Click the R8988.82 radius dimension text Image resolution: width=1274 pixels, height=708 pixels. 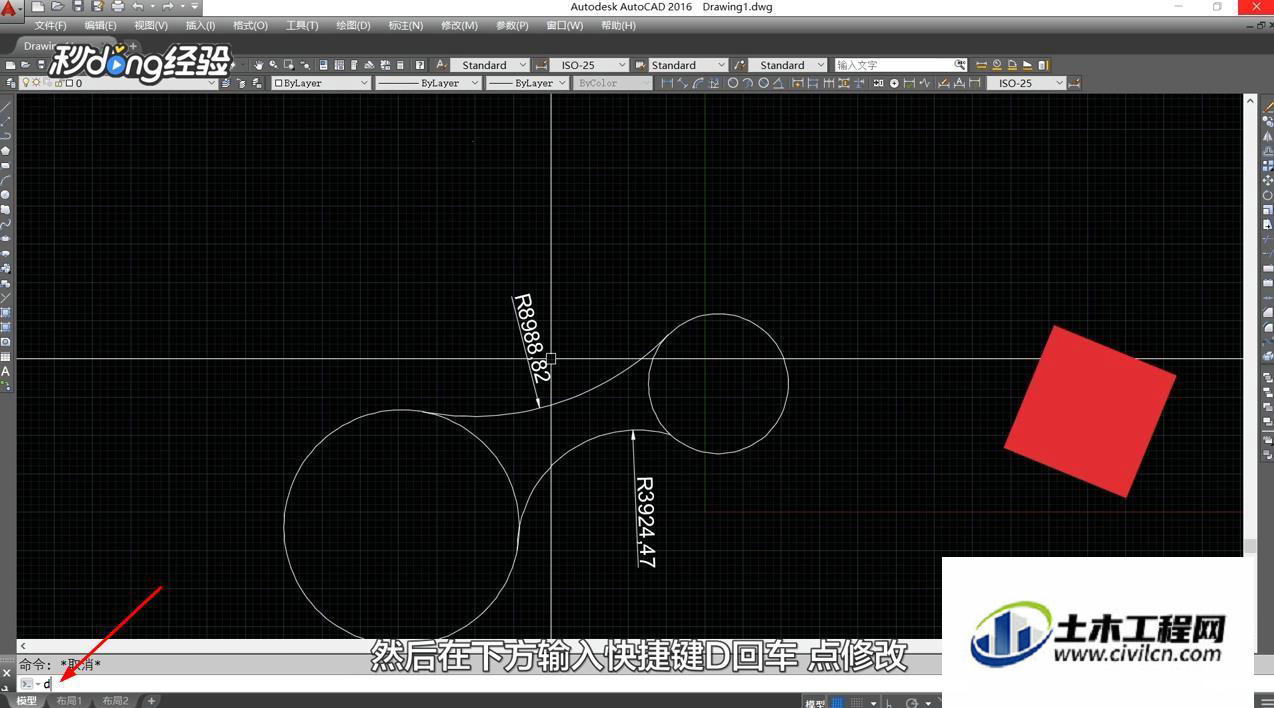tap(531, 338)
